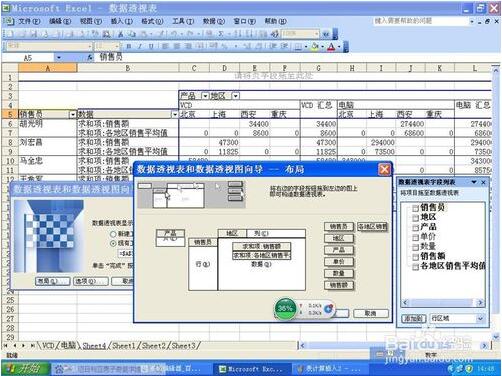
Task: Click the 选项 button in wizard dialog
Action: click(x=91, y=281)
